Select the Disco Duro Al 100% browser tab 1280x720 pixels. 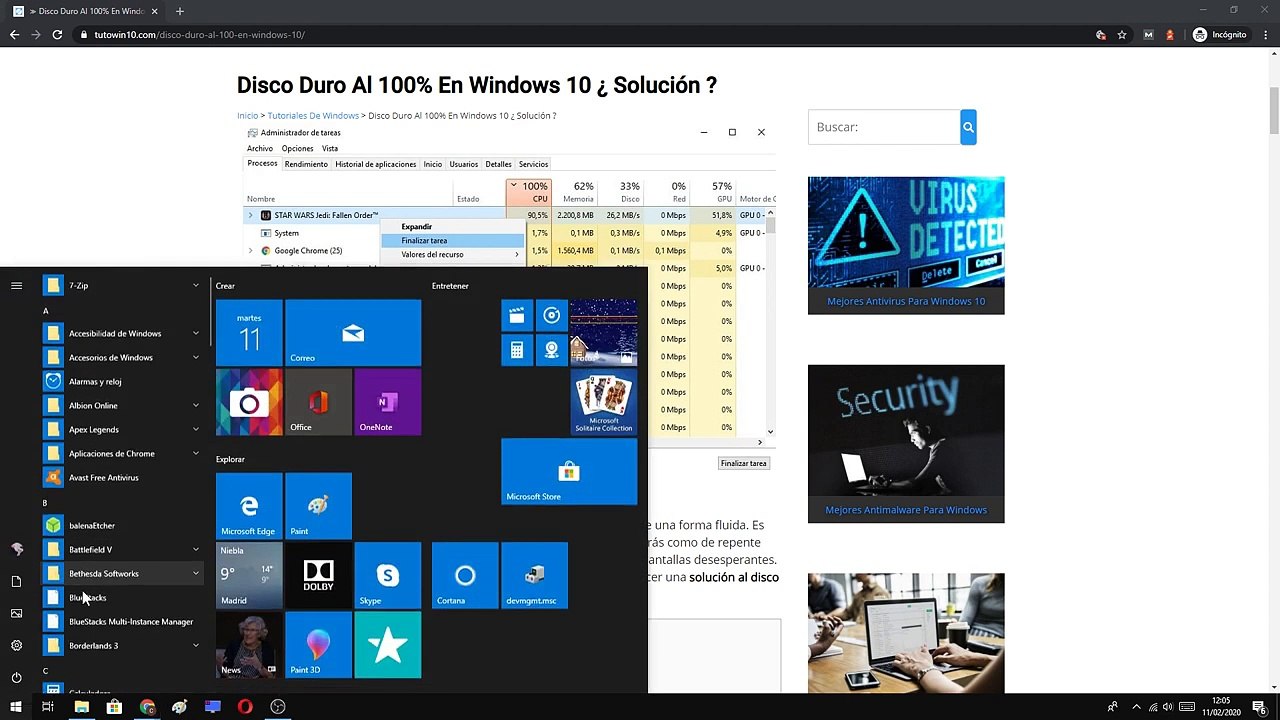pyautogui.click(x=87, y=11)
